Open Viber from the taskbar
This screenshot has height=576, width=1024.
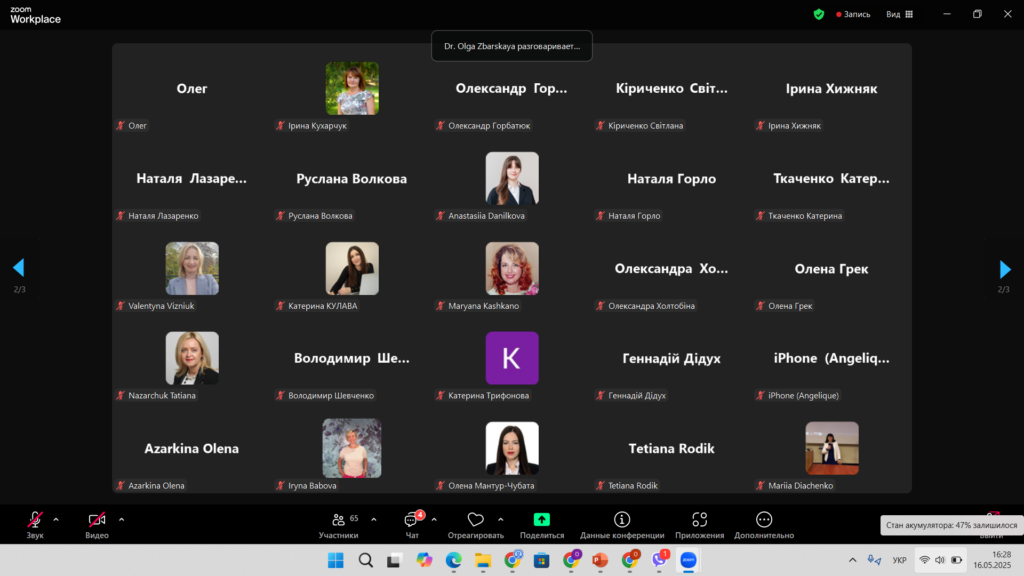660,560
